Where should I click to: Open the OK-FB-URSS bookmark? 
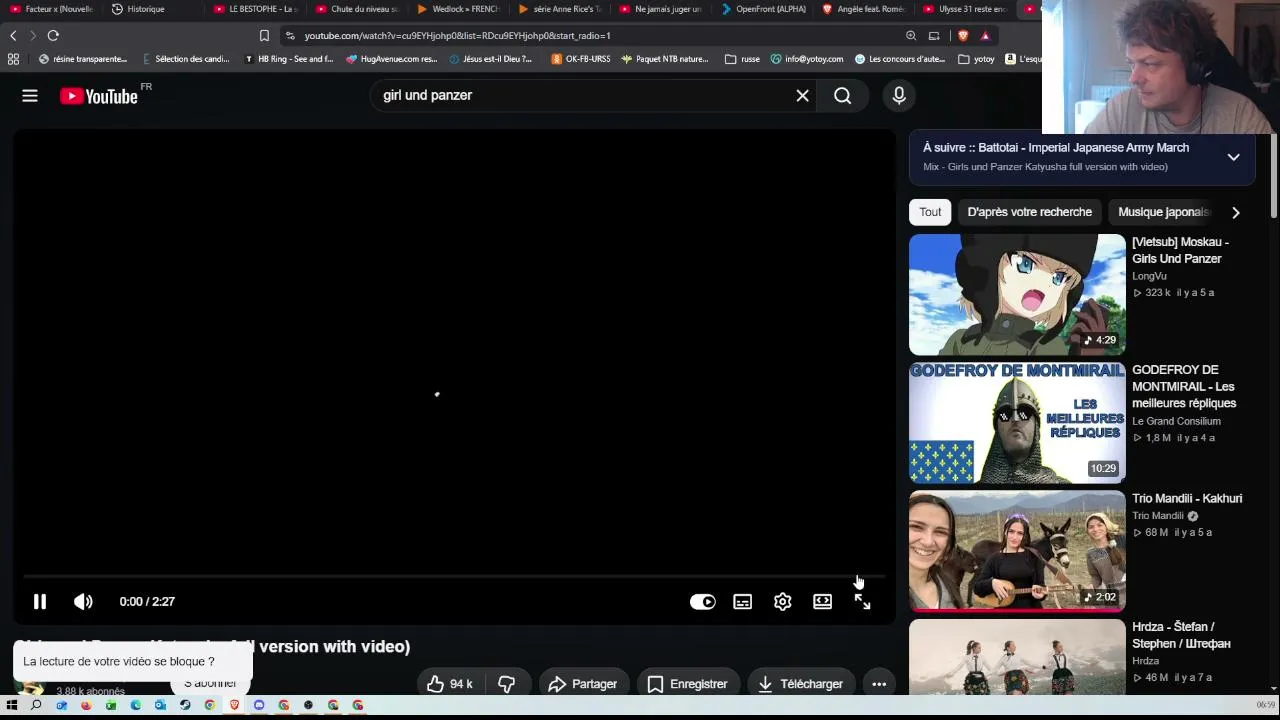click(581, 59)
